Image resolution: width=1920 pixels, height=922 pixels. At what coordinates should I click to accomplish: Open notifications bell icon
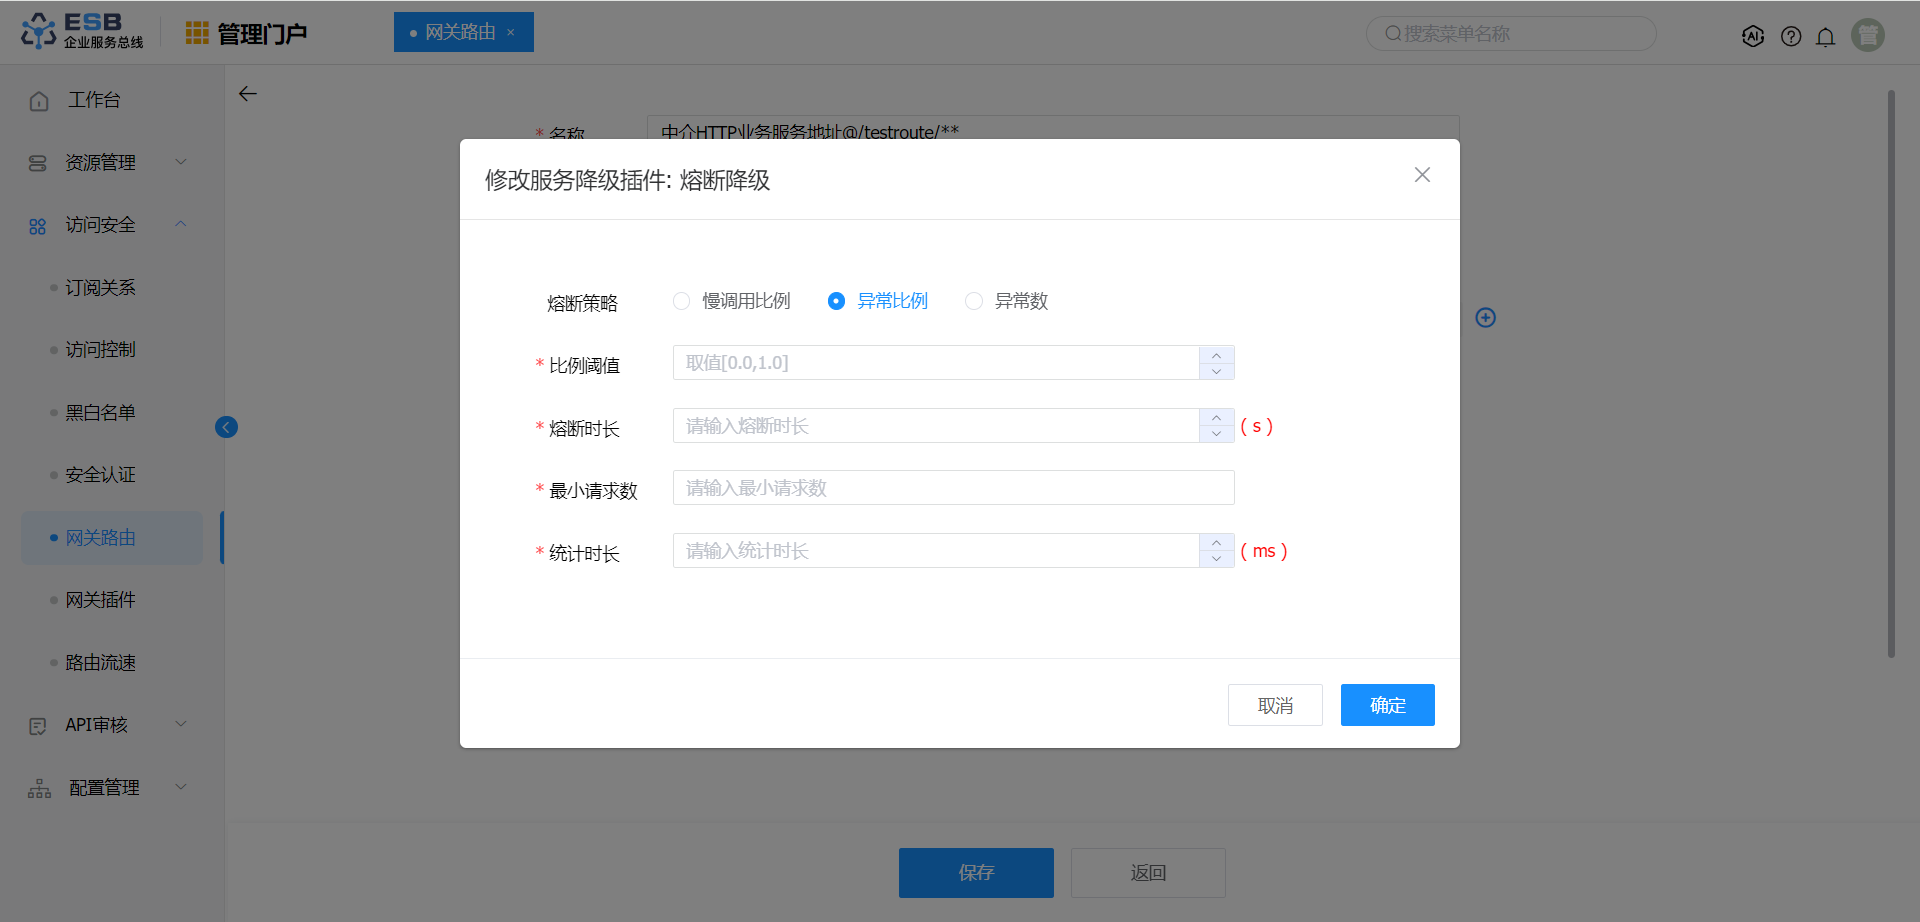(1825, 37)
